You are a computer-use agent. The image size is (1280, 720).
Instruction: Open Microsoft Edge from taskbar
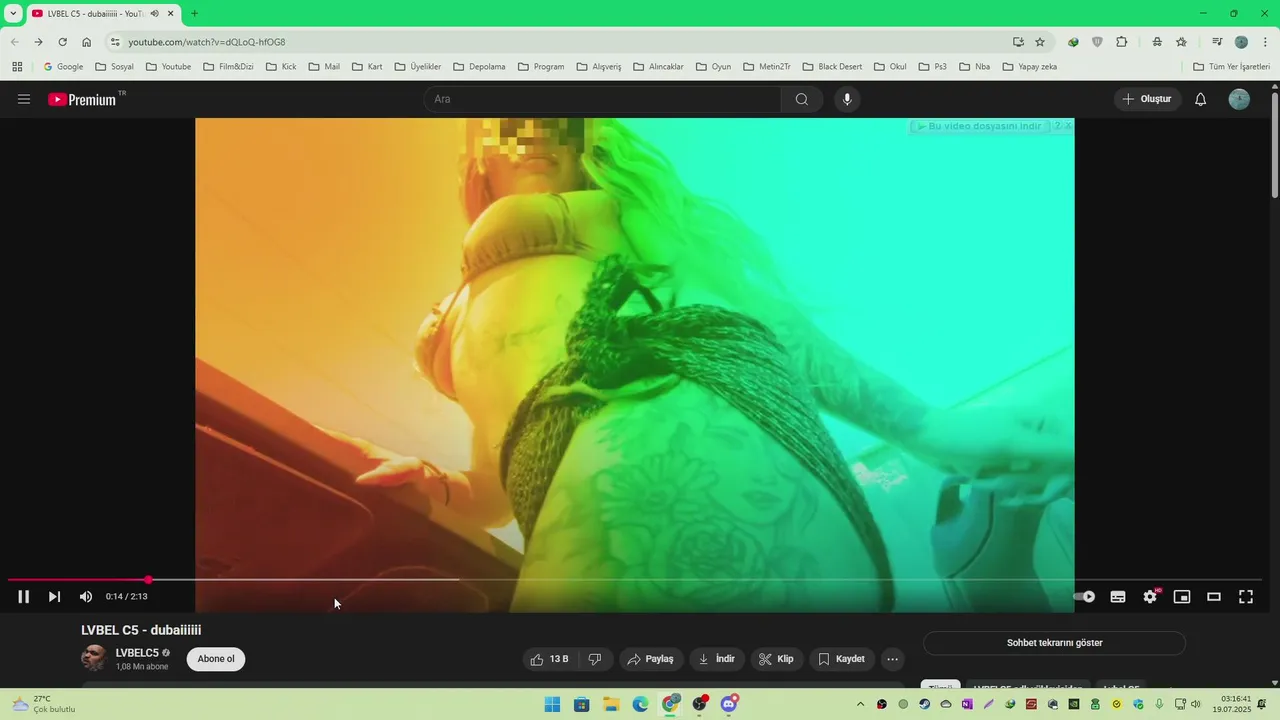coord(640,704)
